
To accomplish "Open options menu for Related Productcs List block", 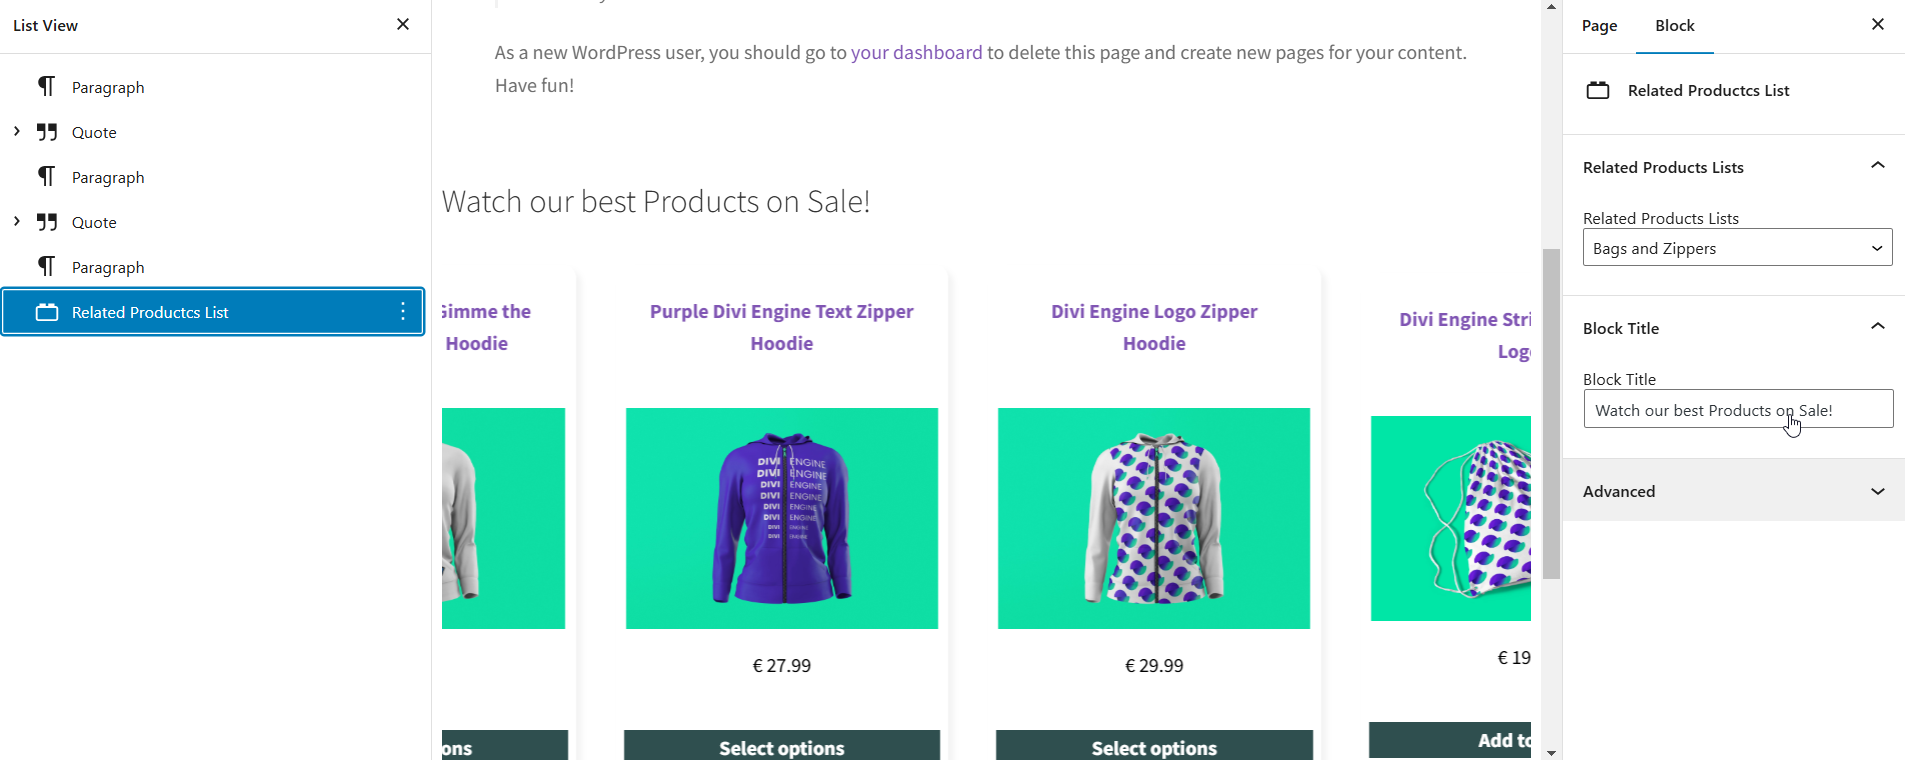I will coord(403,312).
